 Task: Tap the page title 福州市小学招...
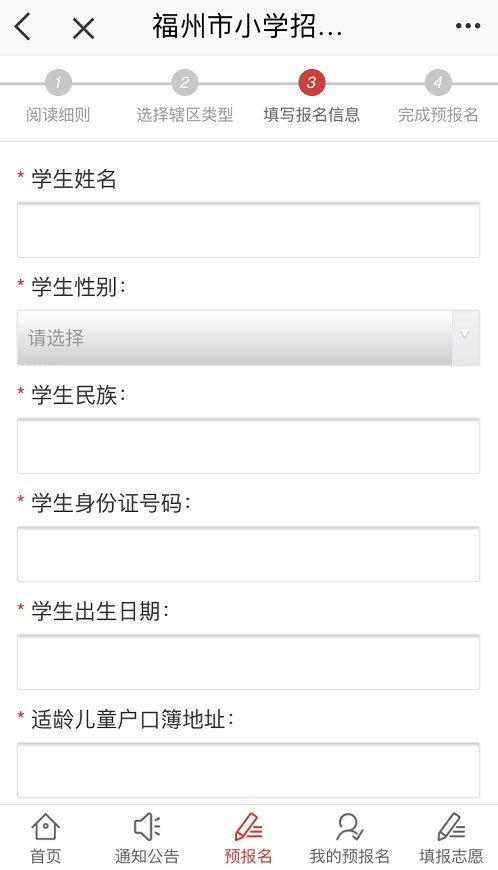tap(247, 26)
